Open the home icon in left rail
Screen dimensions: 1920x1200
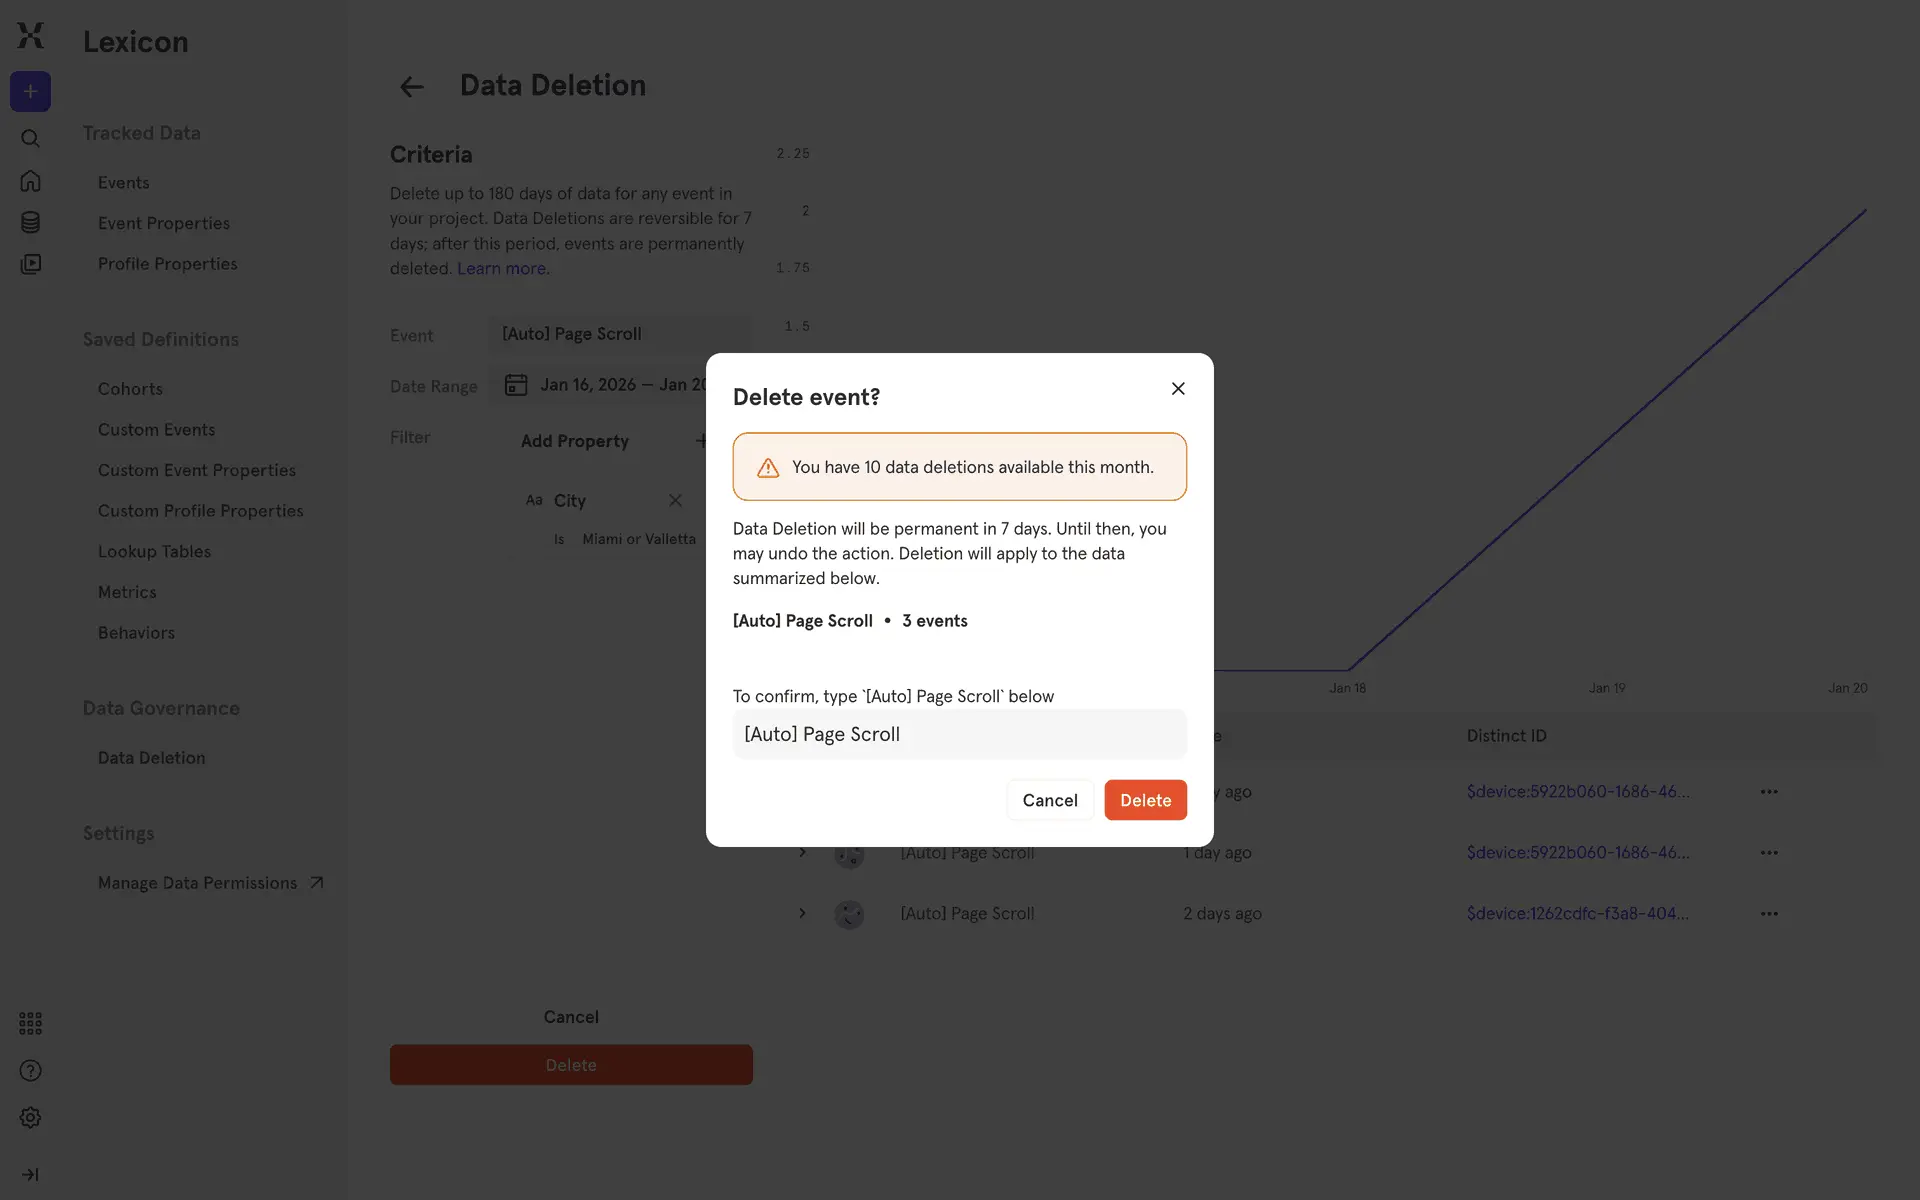pyautogui.click(x=30, y=181)
